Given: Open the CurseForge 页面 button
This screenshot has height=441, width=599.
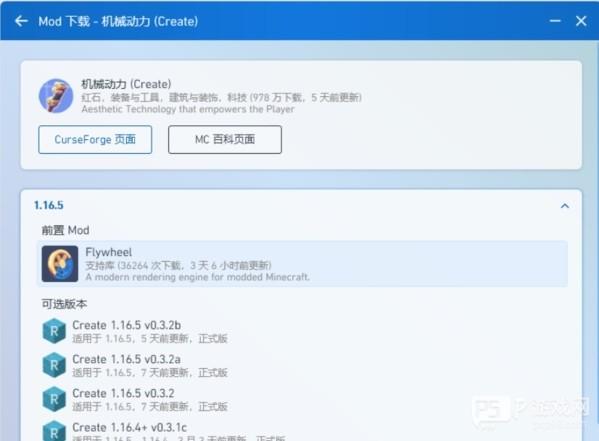Looking at the screenshot, I should [x=95, y=139].
